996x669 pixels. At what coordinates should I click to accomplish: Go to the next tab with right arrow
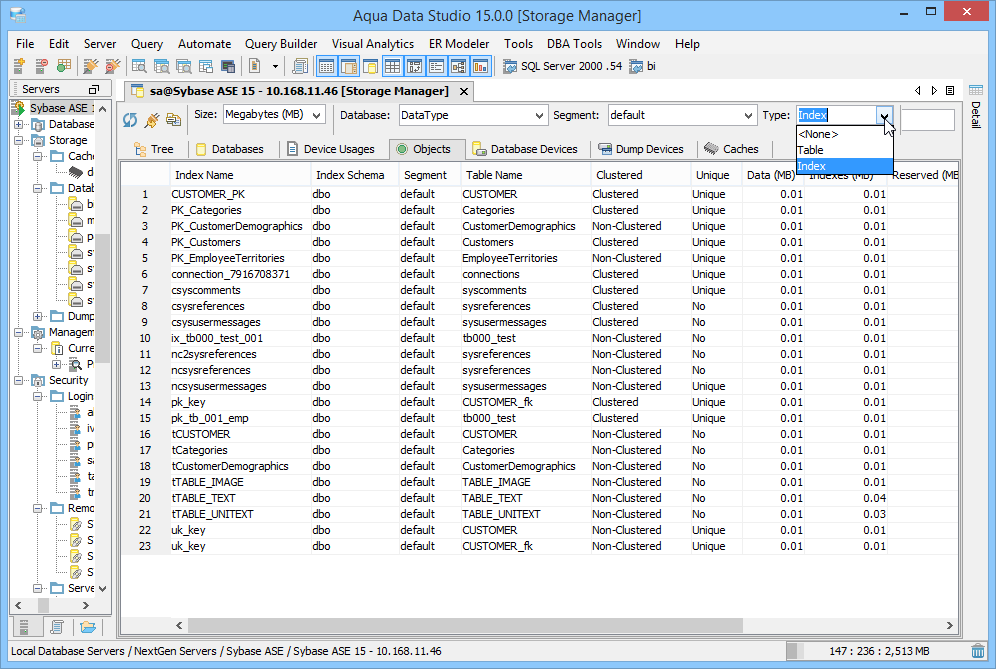point(934,91)
